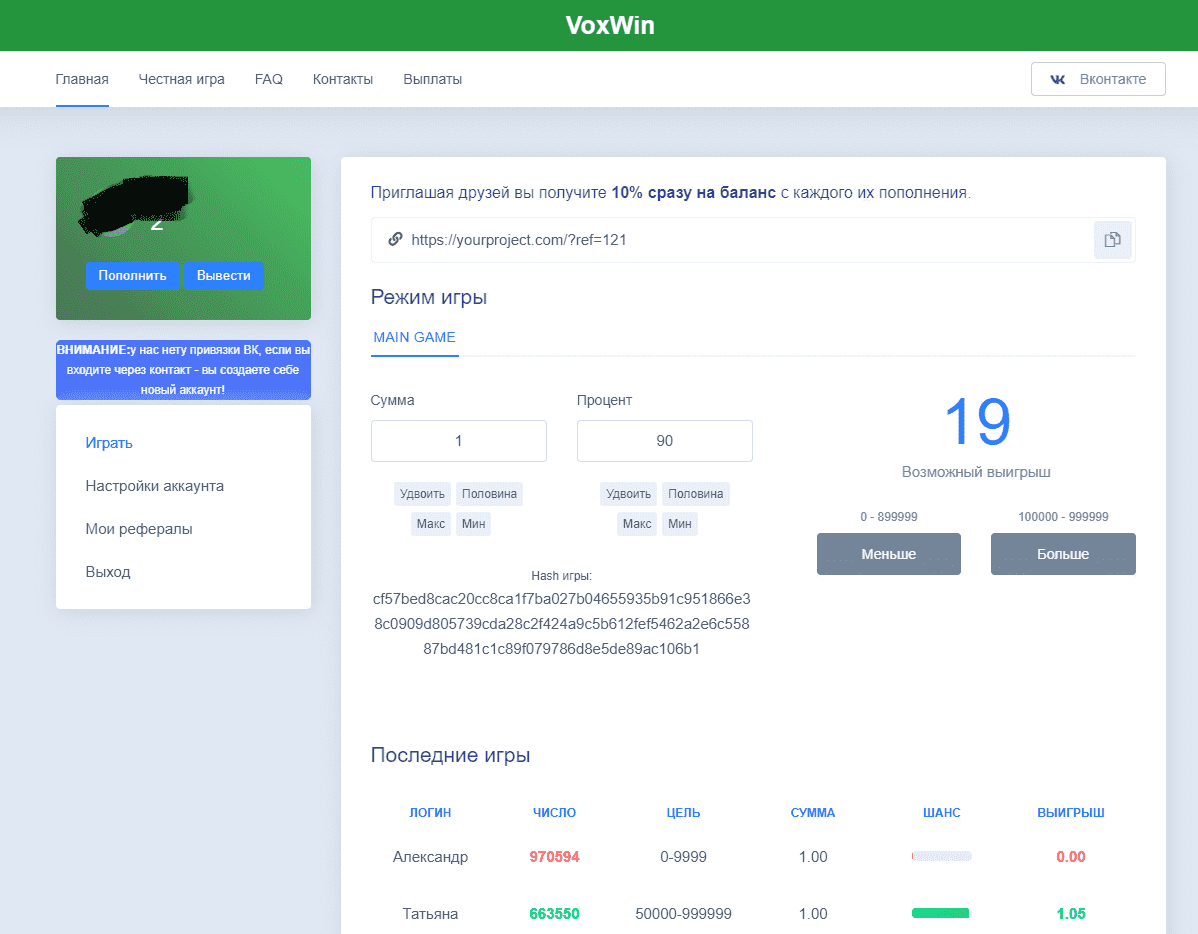
Task: Click the copy referral link icon
Action: 1112,240
